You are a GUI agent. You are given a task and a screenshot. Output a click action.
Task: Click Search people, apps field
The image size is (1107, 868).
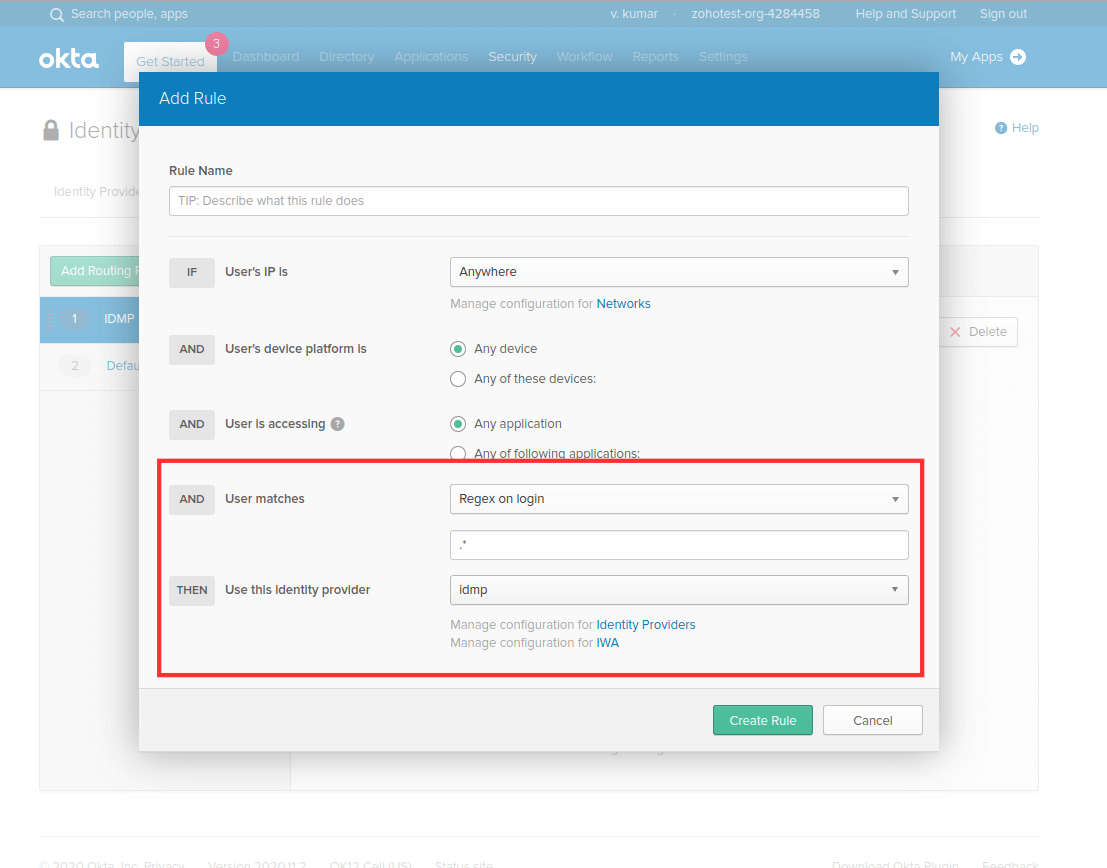(x=129, y=14)
